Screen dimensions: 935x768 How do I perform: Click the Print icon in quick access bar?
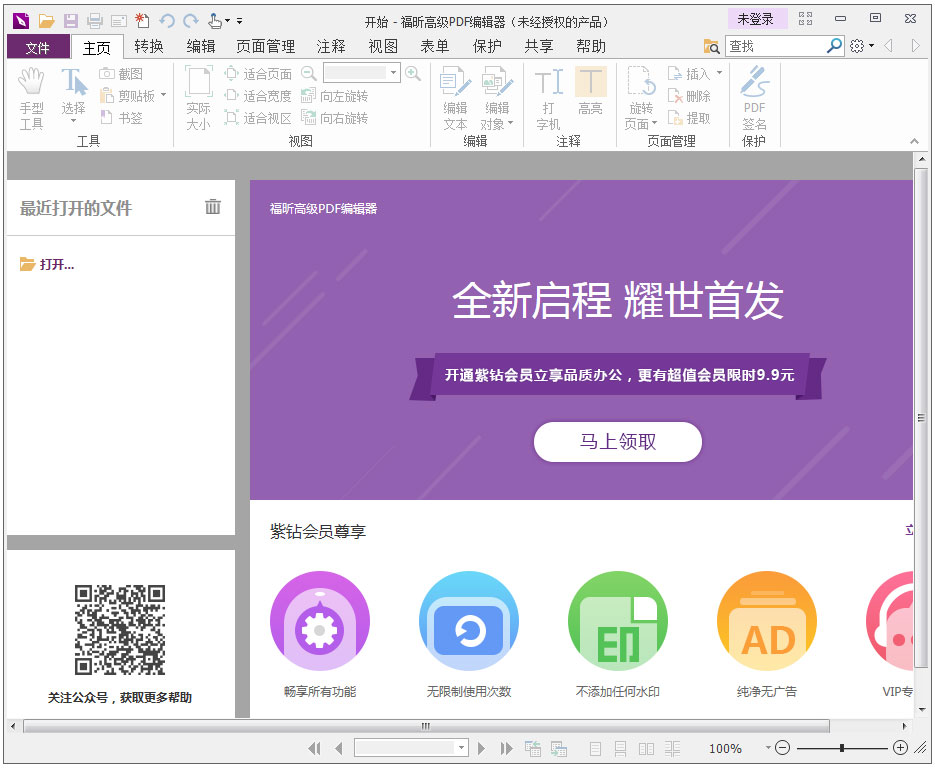(95, 21)
